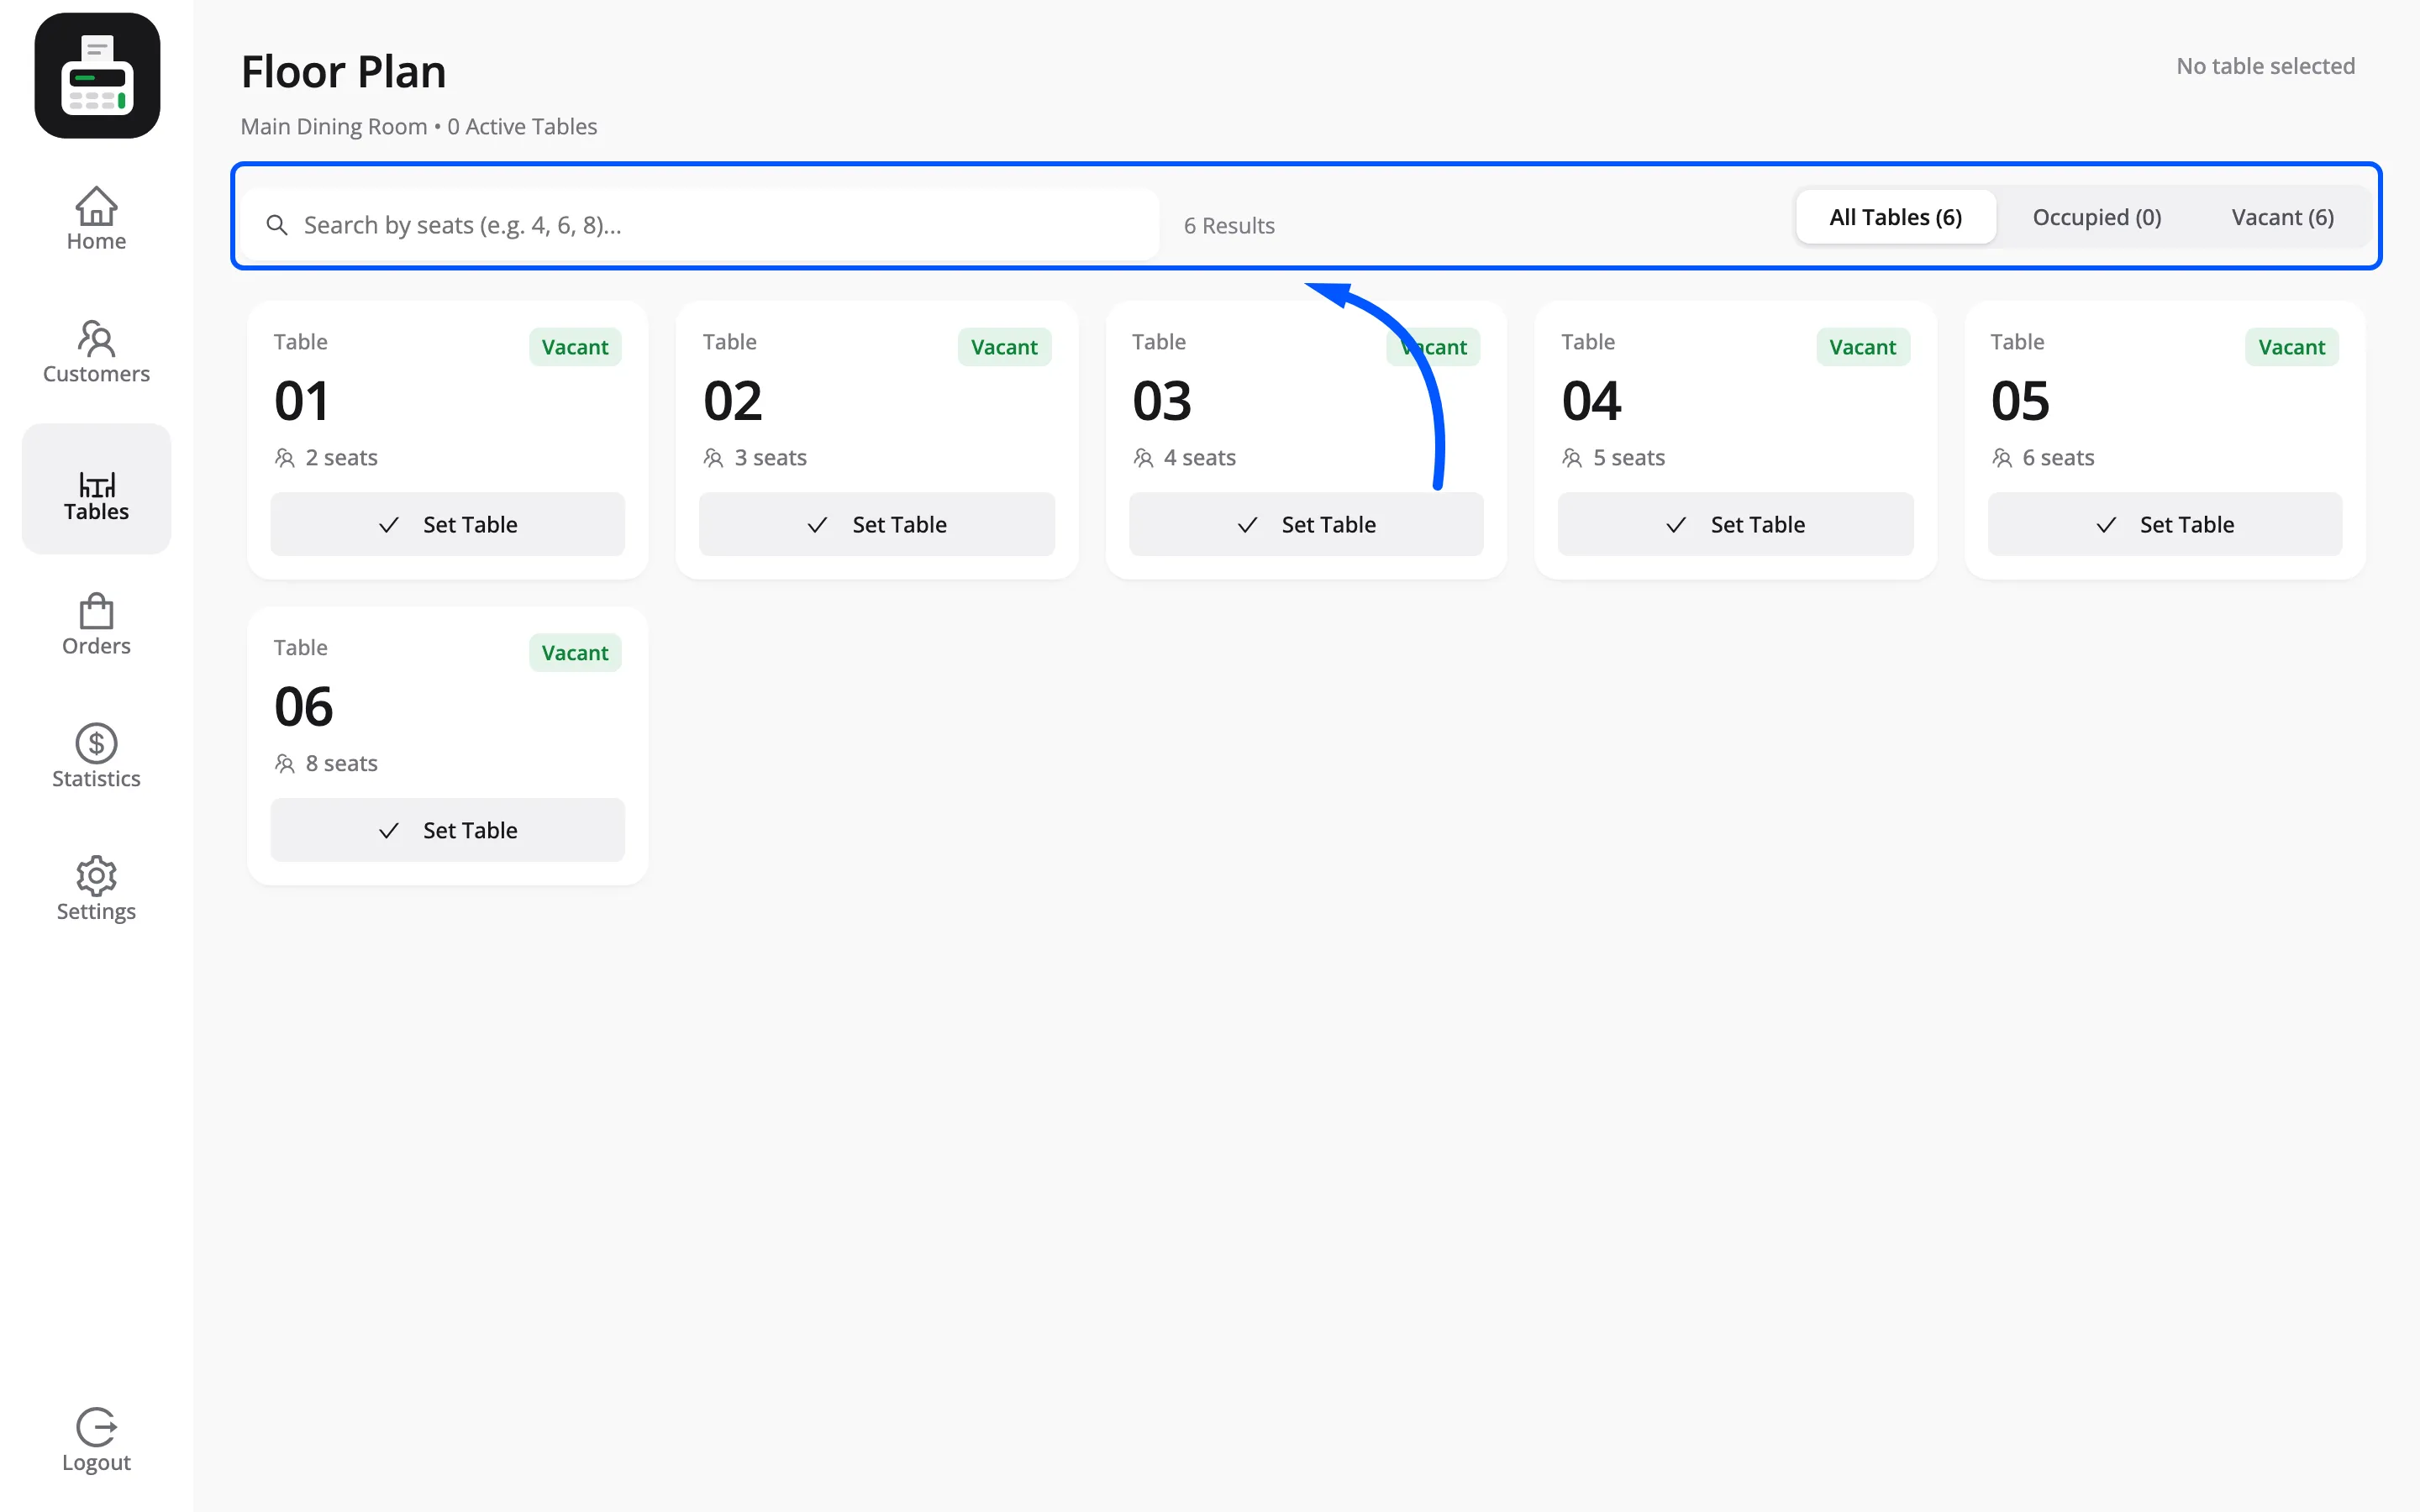Screen dimensions: 2420x1512
Task: Click the '4 seats' label
Action: point(1200,458)
